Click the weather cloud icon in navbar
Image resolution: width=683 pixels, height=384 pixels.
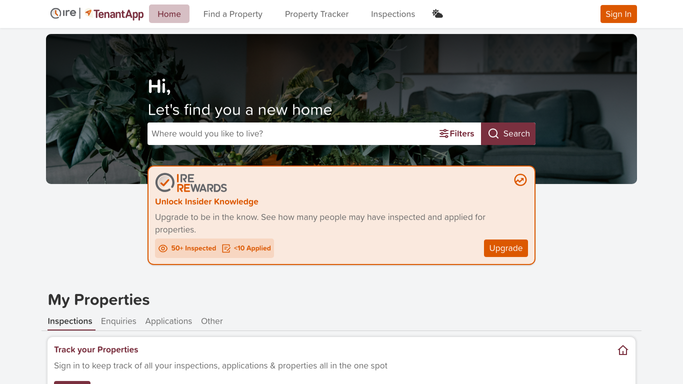(437, 14)
